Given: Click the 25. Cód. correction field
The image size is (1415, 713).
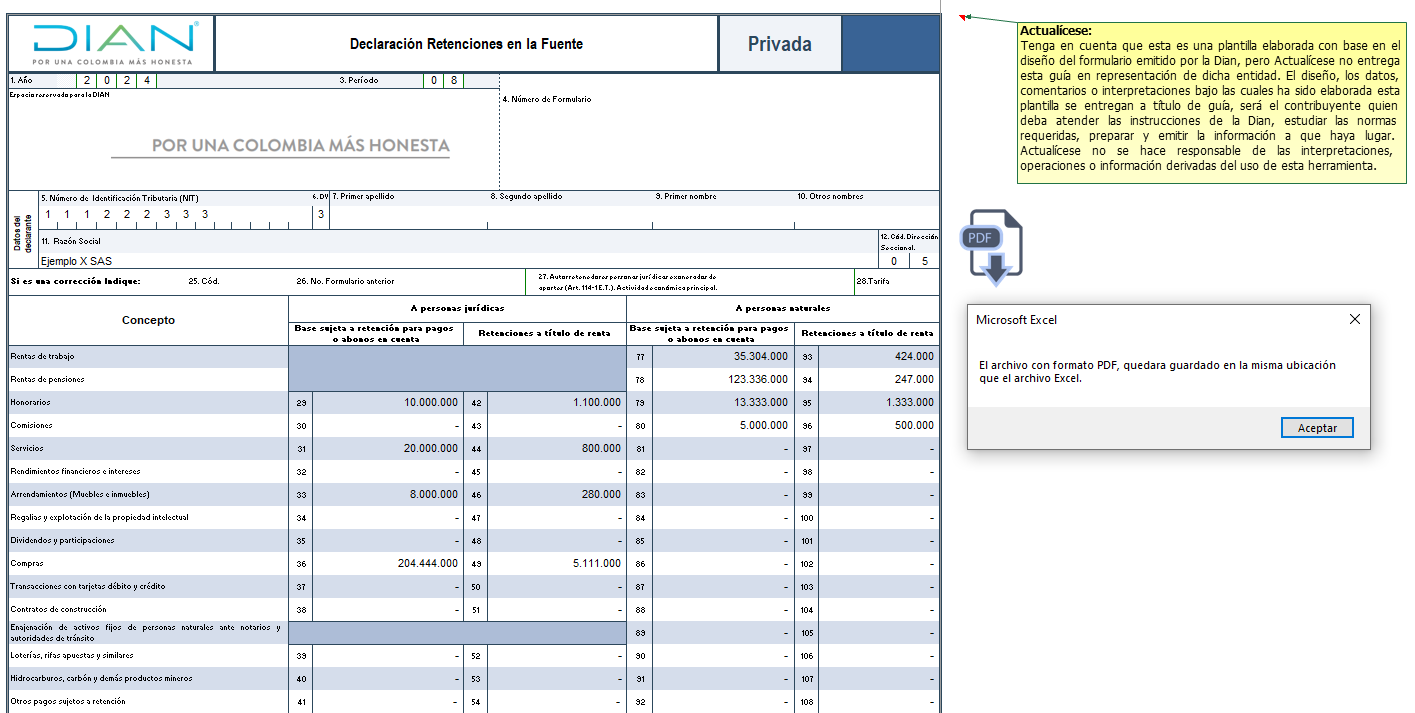Looking at the screenshot, I should [x=203, y=281].
